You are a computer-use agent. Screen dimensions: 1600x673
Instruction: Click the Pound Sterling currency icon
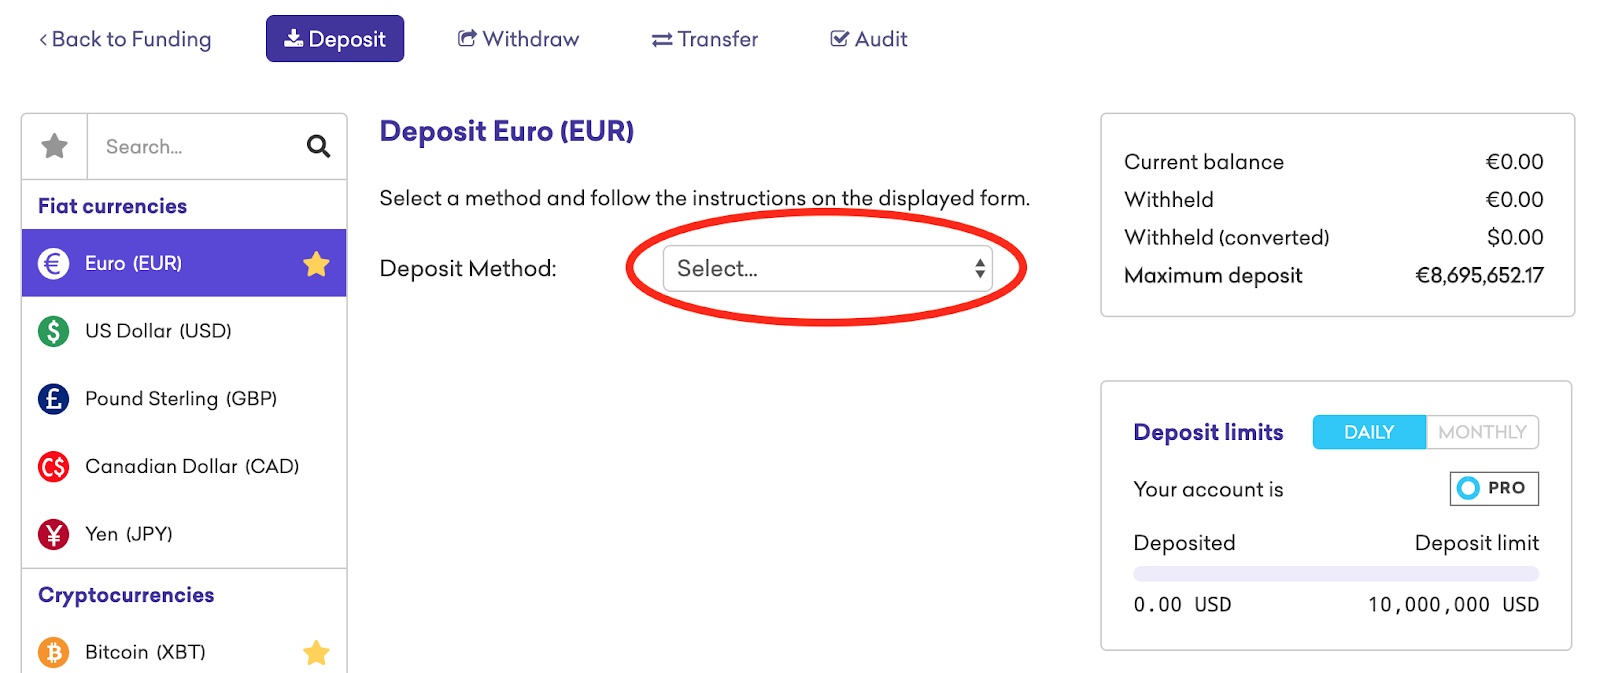(54, 399)
